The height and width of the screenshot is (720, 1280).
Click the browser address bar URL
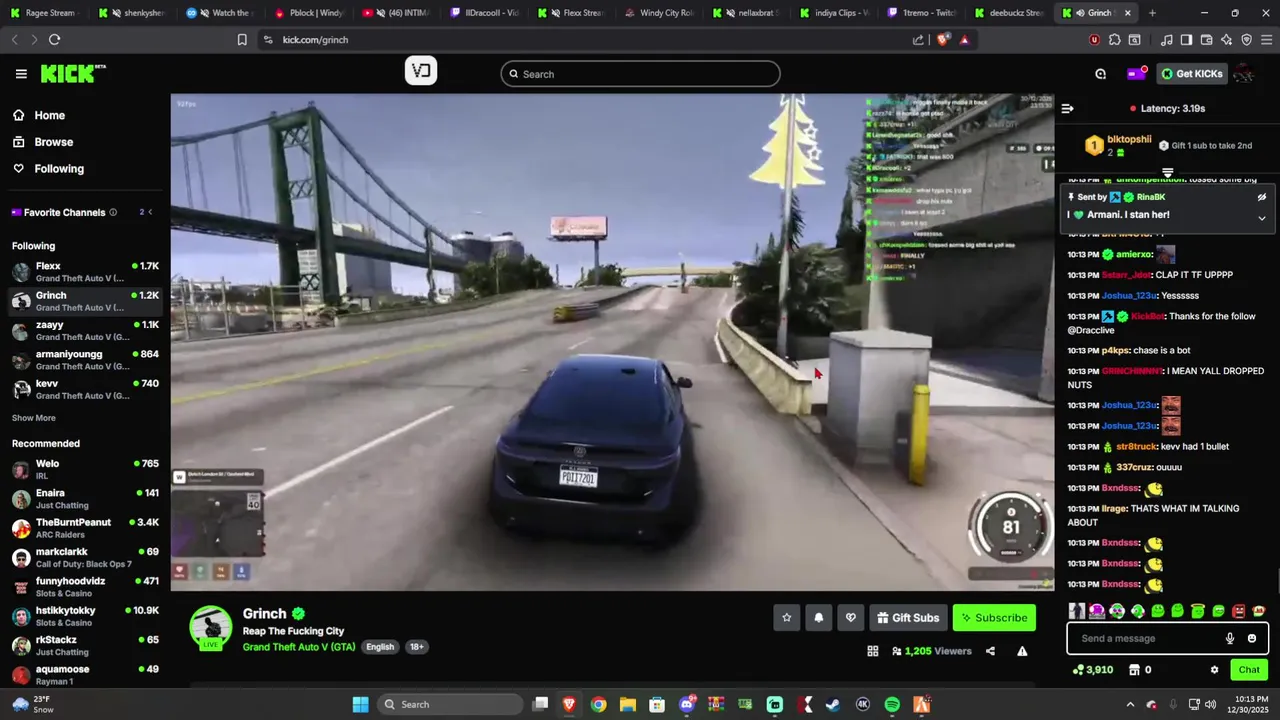click(315, 40)
